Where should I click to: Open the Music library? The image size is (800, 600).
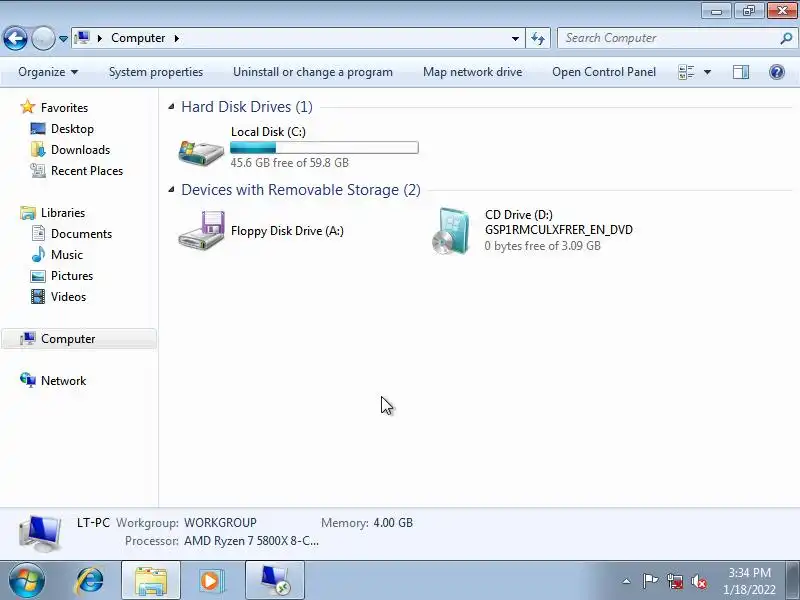coord(66,254)
